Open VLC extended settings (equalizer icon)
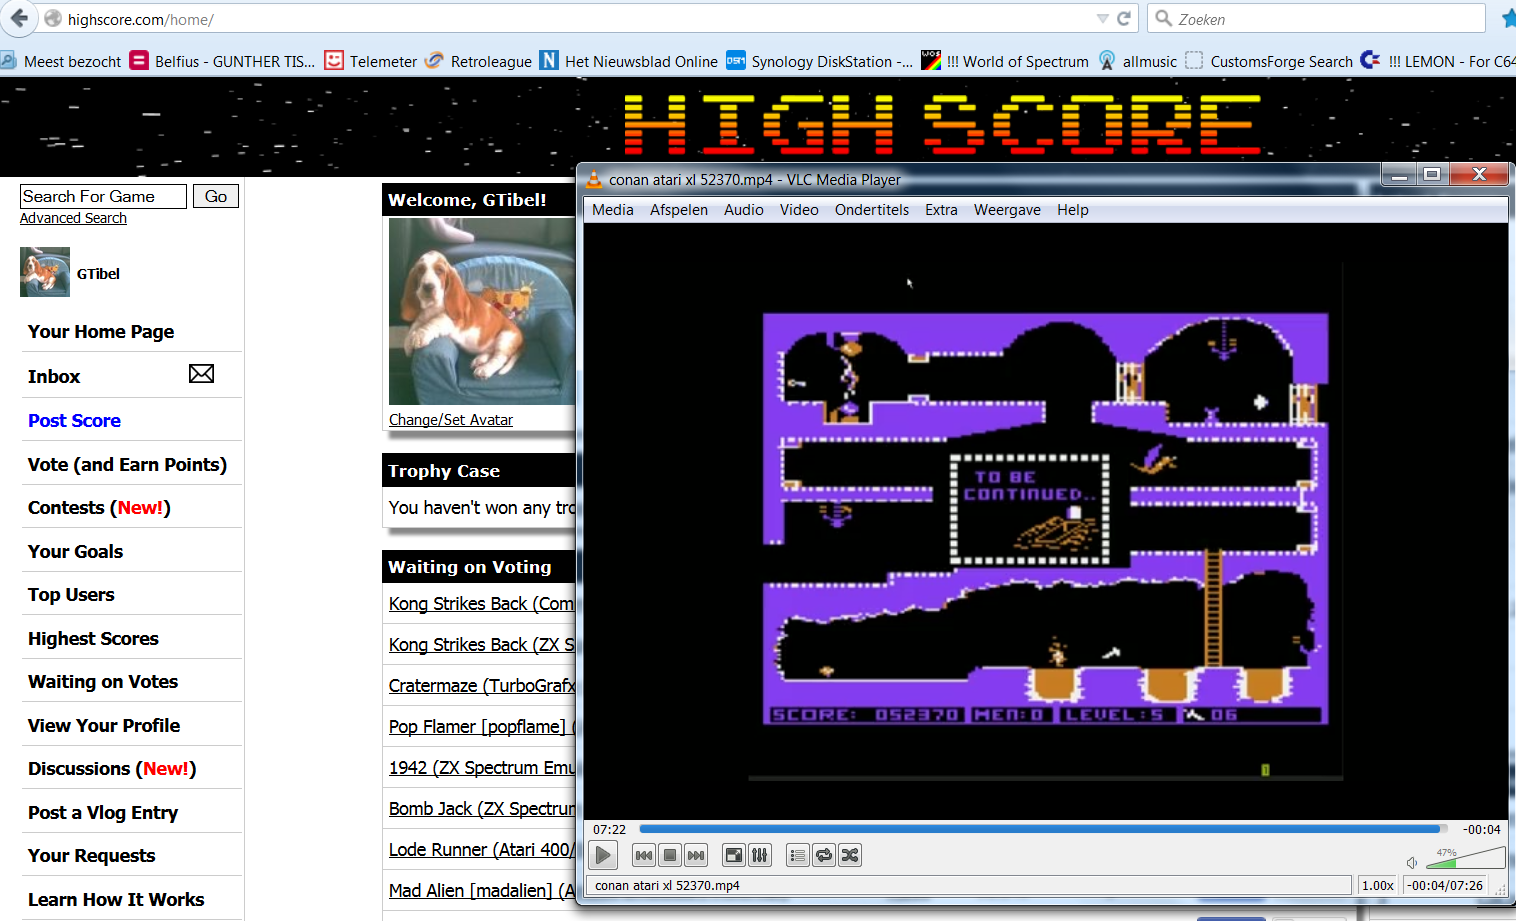 tap(760, 855)
